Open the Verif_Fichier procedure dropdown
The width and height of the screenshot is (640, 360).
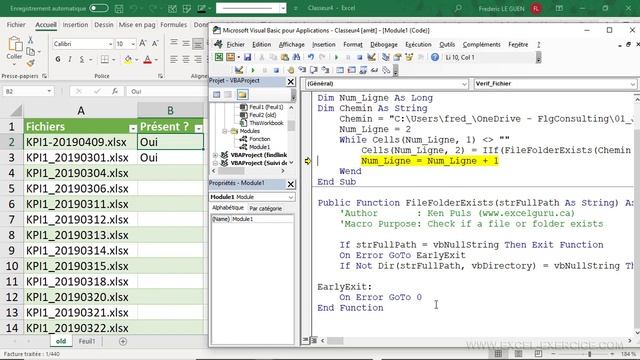(632, 84)
